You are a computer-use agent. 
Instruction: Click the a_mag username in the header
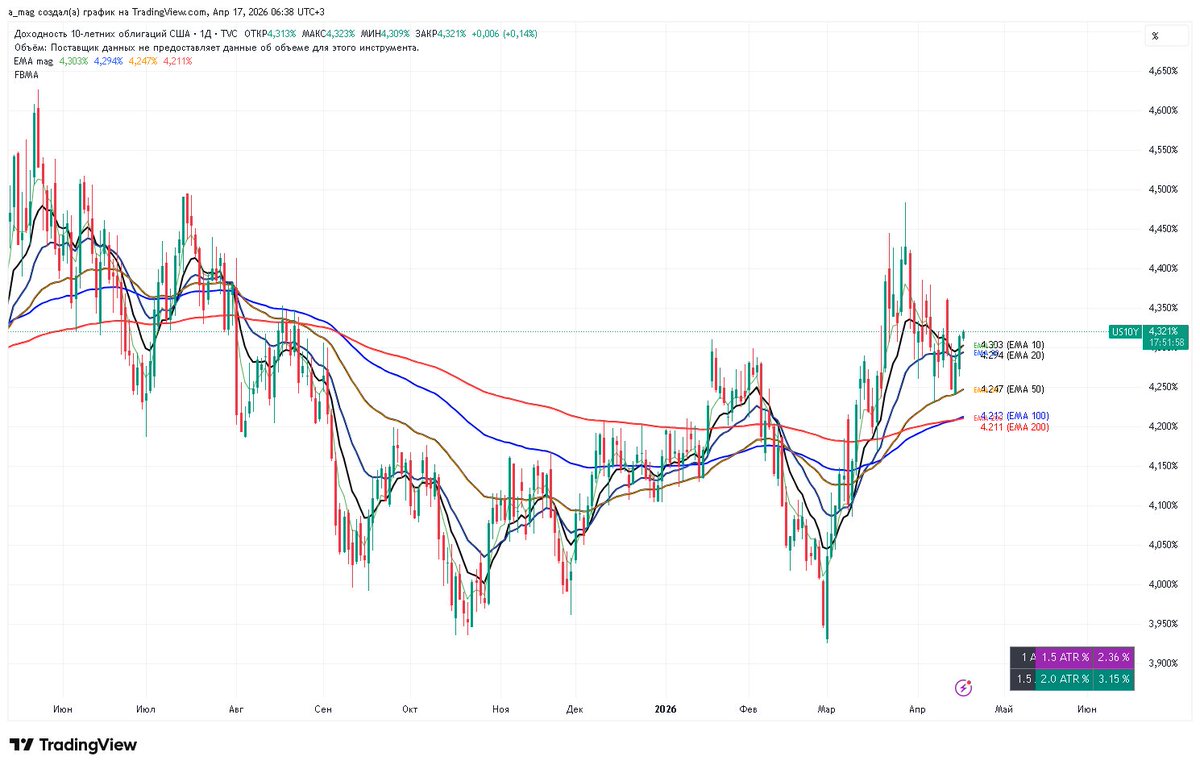(x=20, y=14)
